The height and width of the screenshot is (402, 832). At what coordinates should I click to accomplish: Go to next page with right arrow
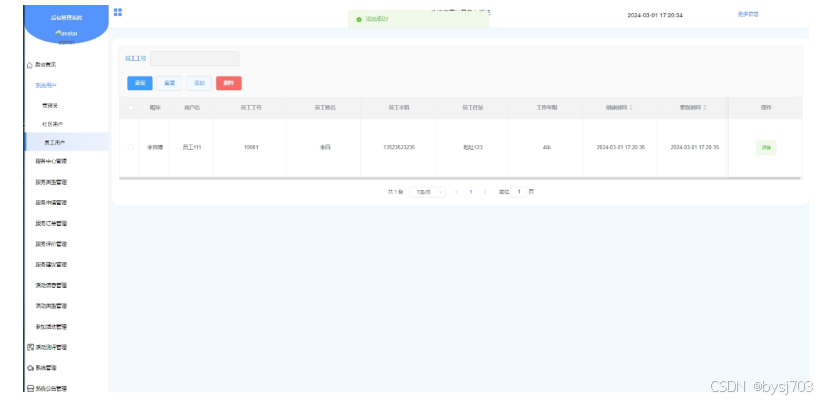click(484, 192)
